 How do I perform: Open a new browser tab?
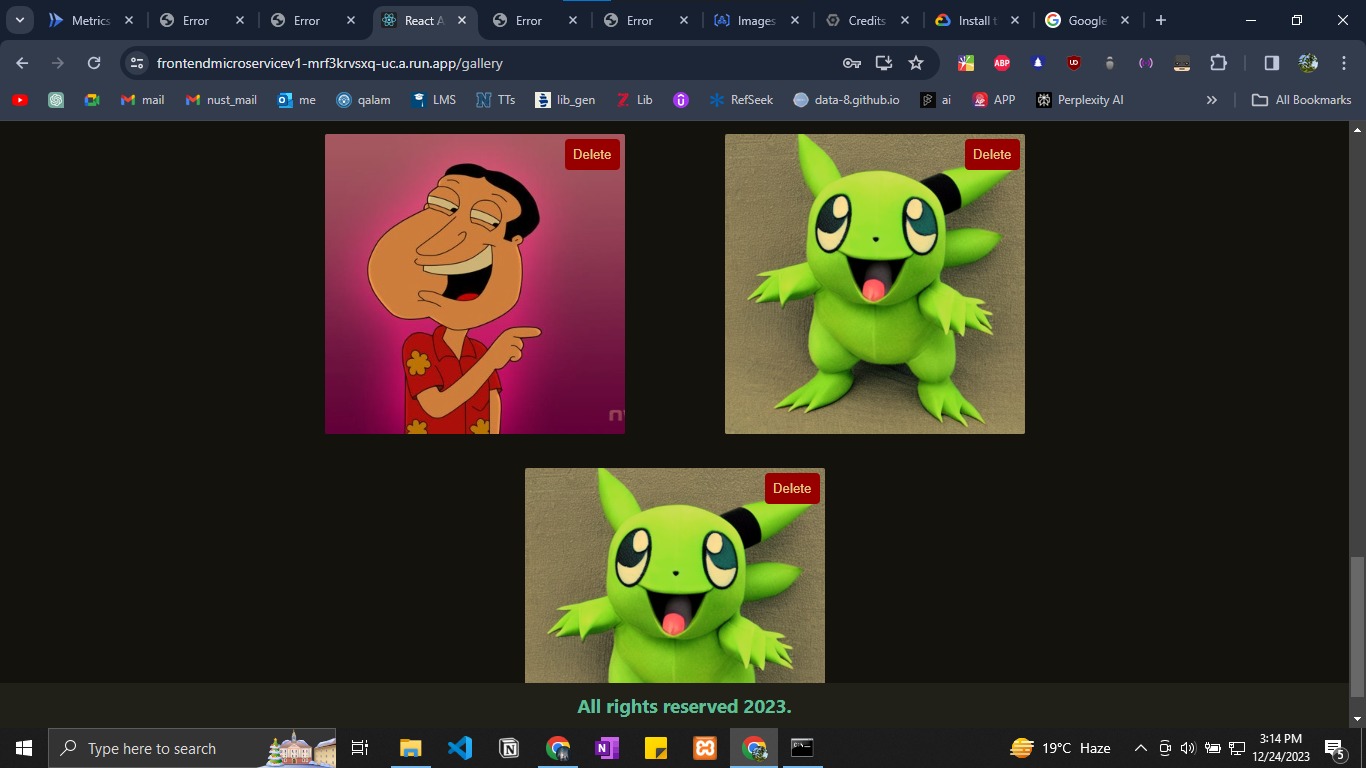coord(1160,20)
